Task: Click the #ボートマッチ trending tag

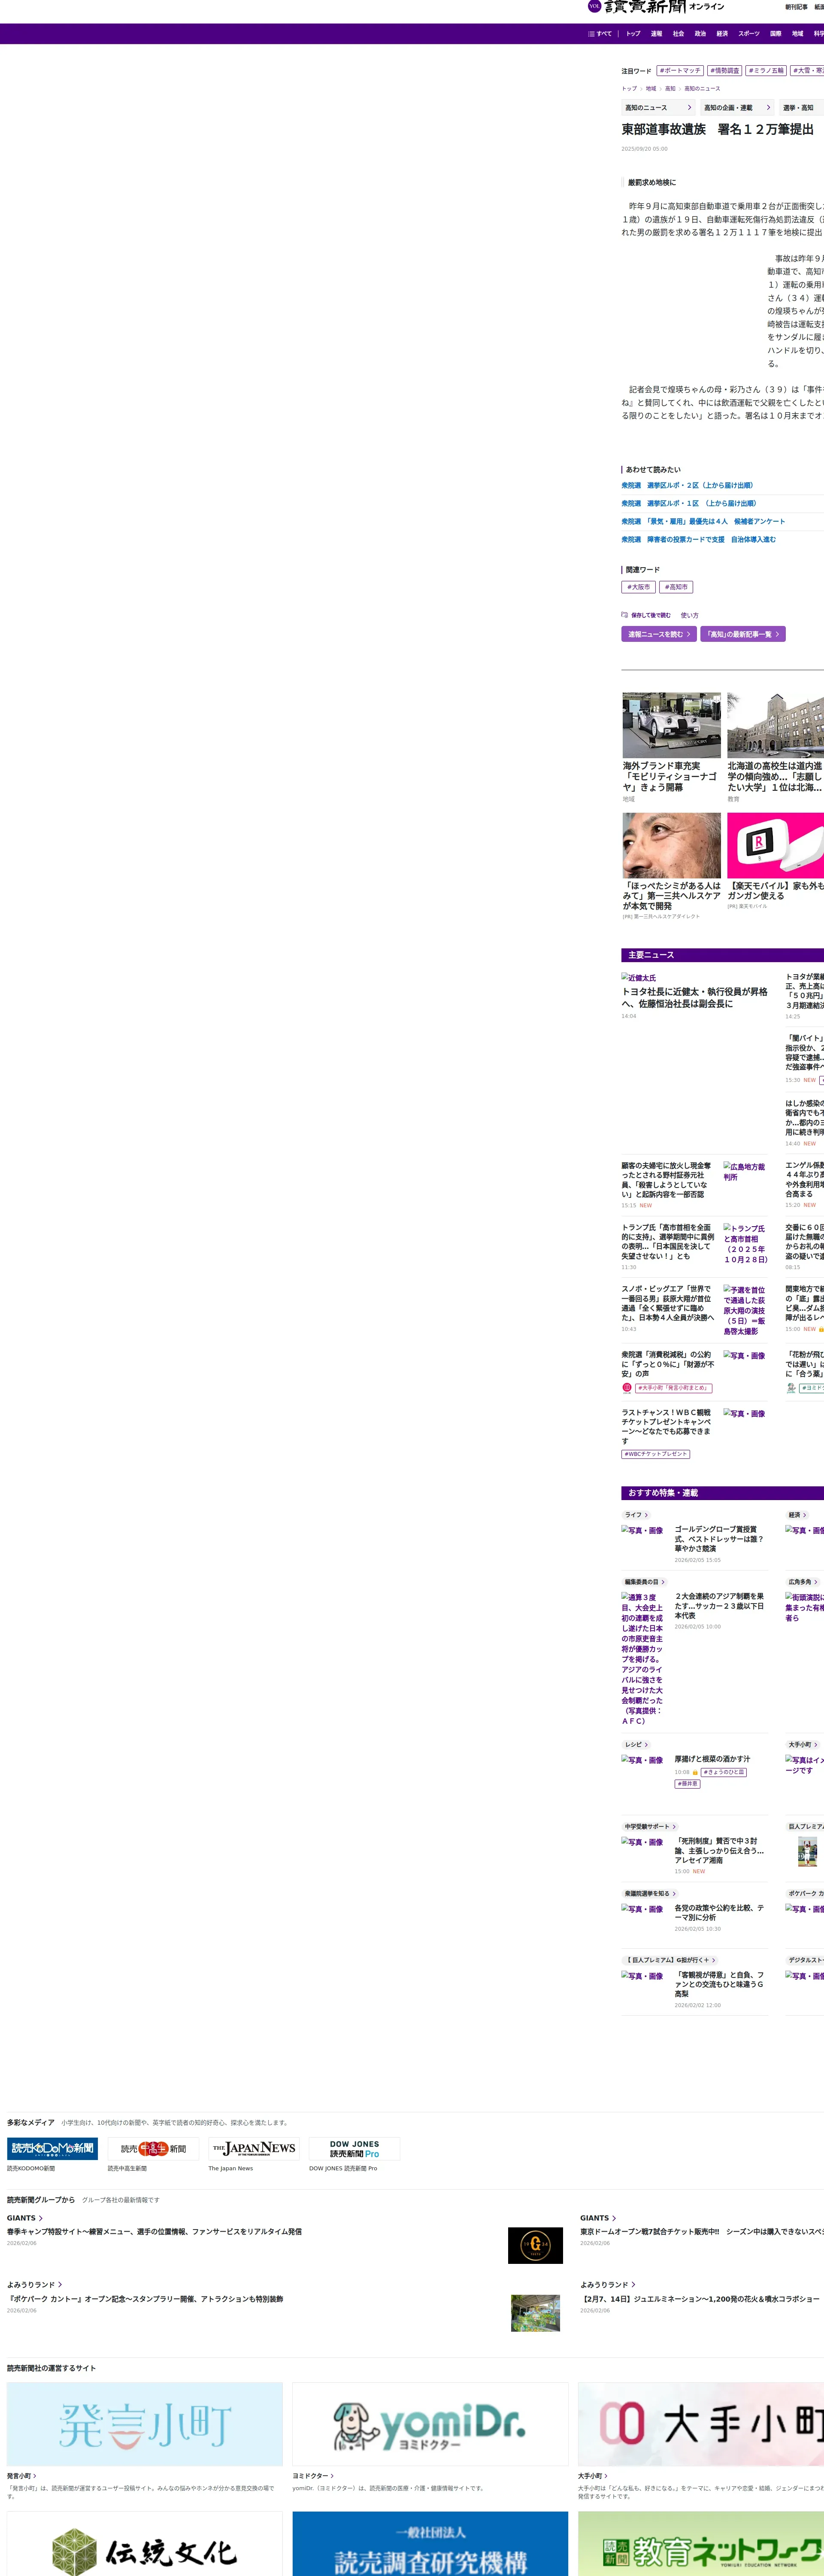Action: [x=680, y=71]
